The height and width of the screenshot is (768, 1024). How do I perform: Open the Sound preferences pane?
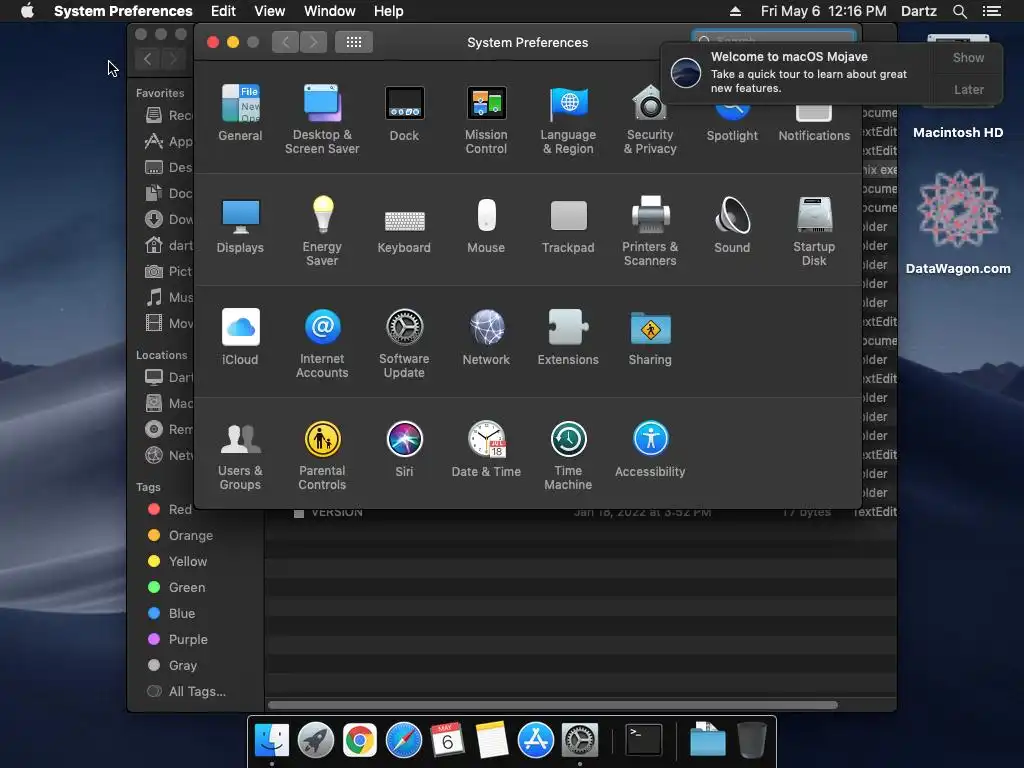click(x=732, y=225)
